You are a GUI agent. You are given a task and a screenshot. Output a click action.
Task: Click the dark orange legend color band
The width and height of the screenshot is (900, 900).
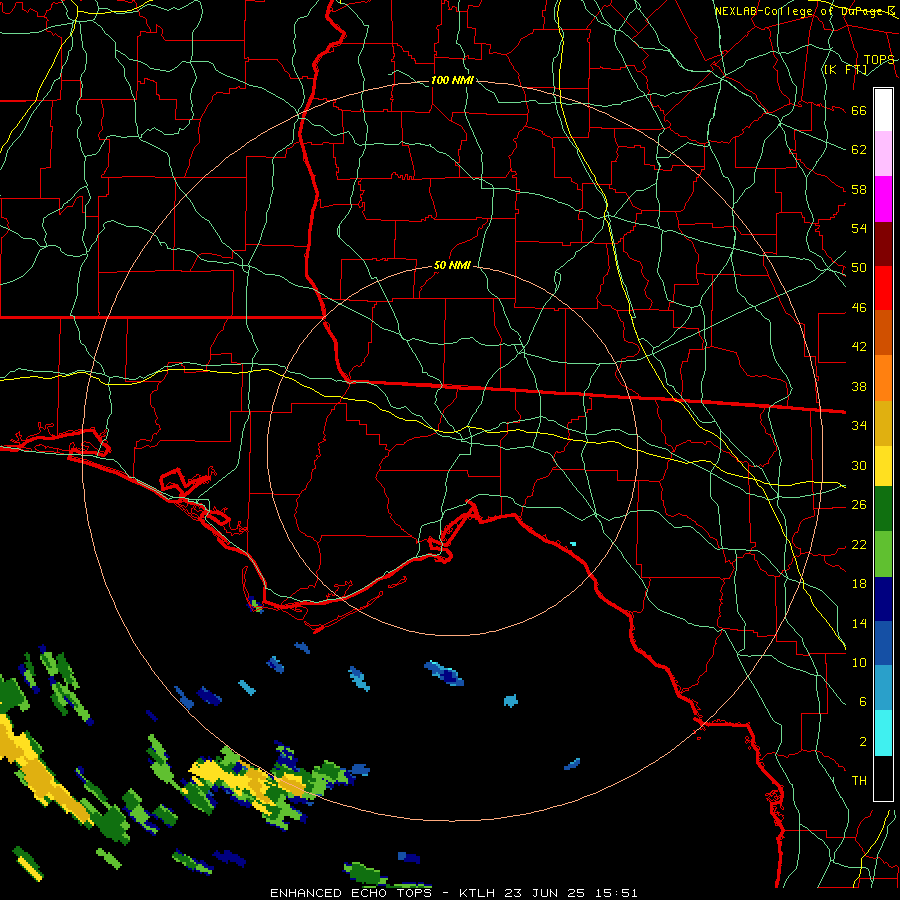click(883, 332)
